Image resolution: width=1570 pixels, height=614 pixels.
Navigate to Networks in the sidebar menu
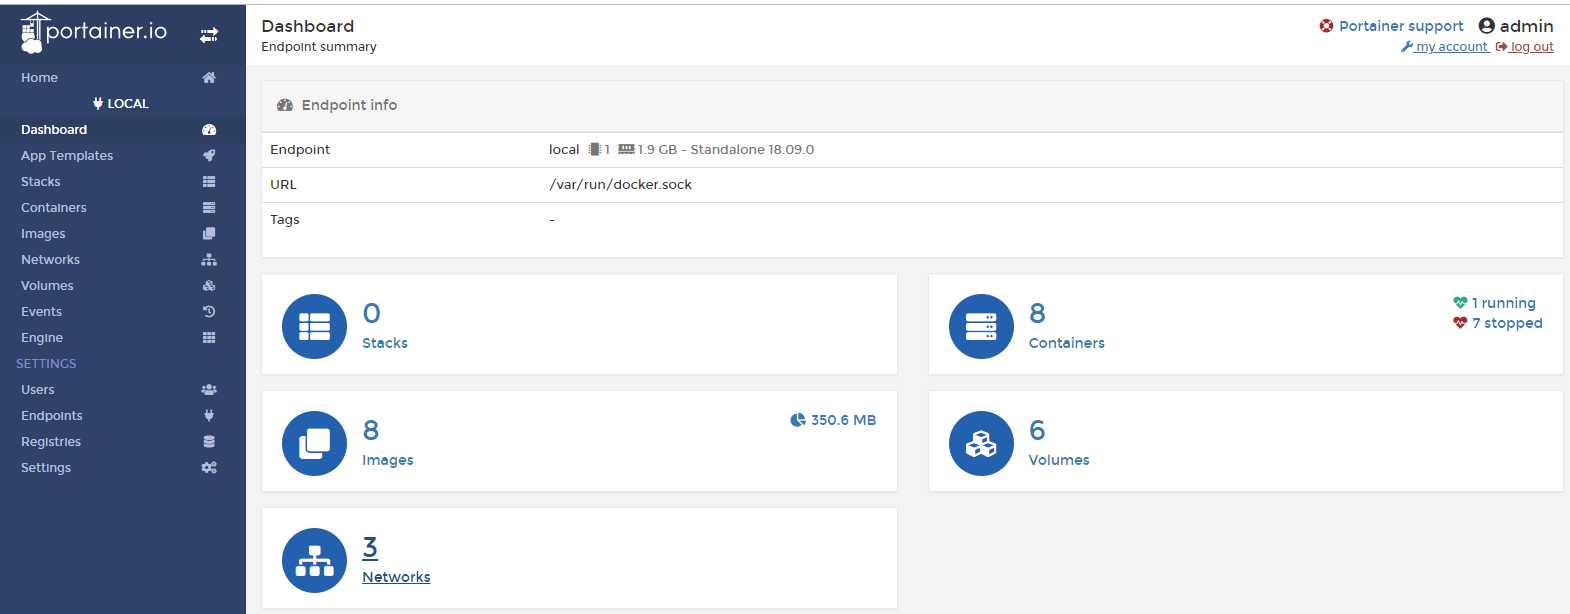click(50, 259)
